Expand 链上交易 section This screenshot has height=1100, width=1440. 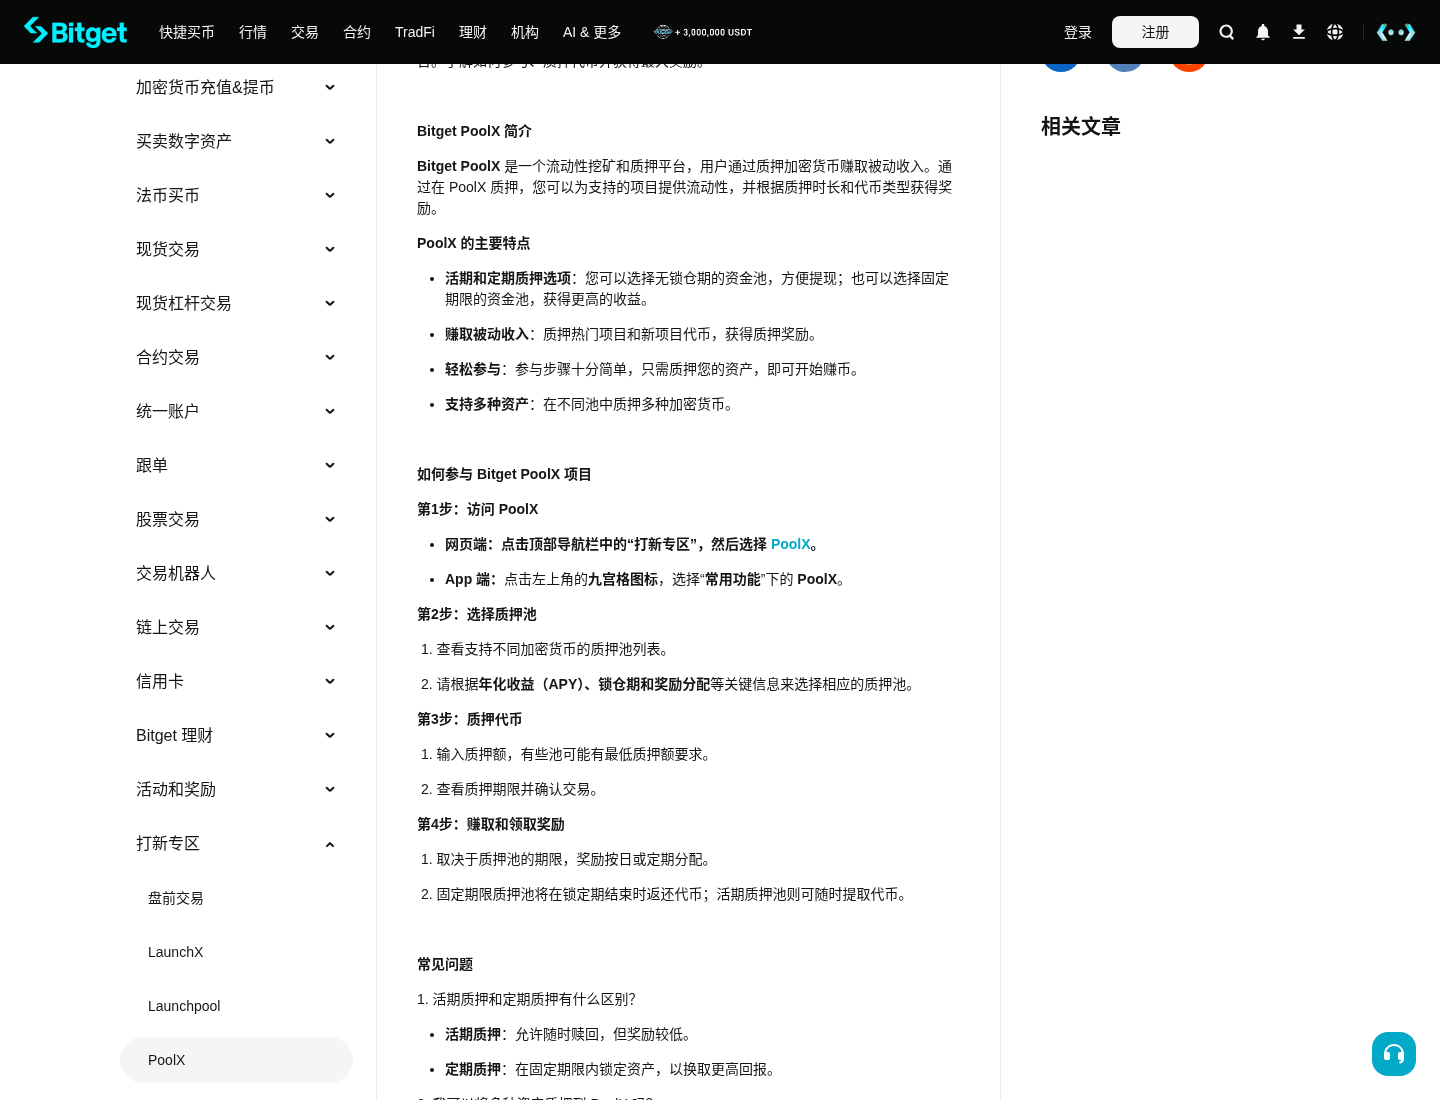click(236, 627)
